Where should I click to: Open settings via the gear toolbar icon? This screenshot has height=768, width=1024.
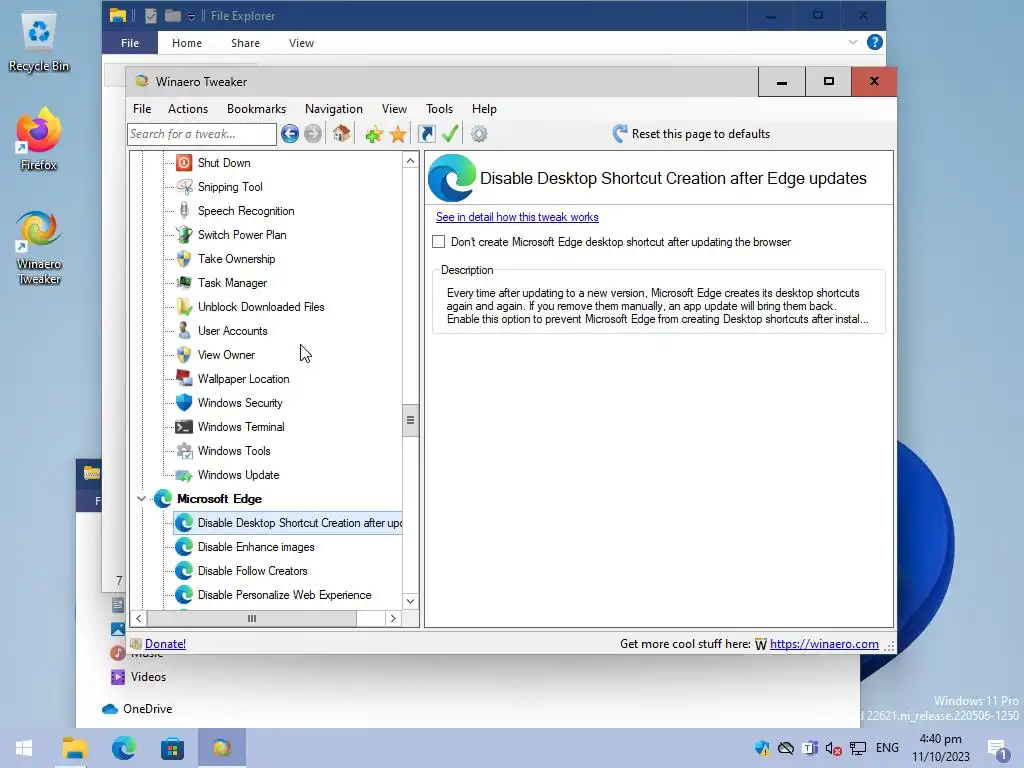point(479,134)
